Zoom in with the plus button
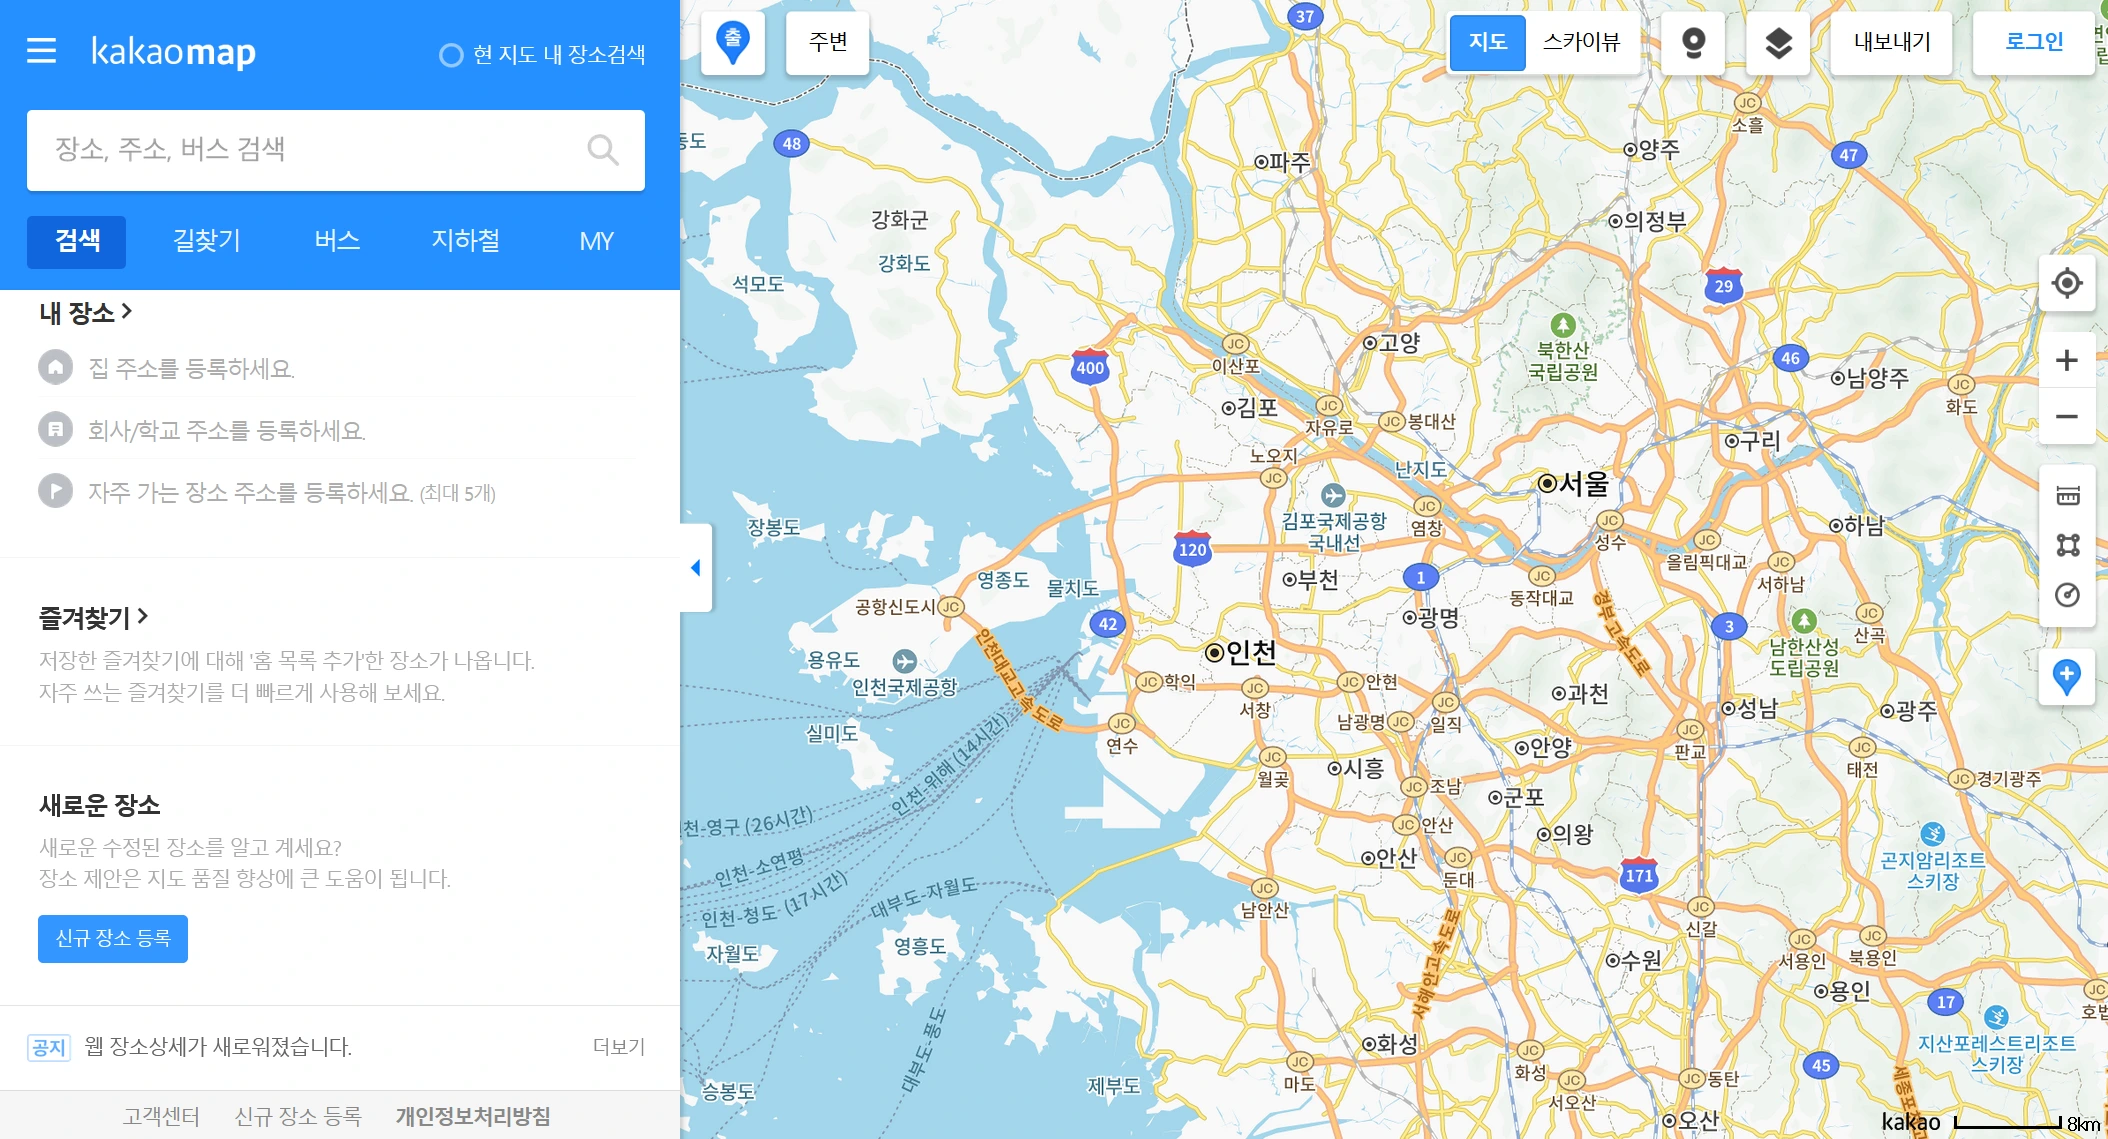The height and width of the screenshot is (1139, 2108). pyautogui.click(x=2067, y=361)
